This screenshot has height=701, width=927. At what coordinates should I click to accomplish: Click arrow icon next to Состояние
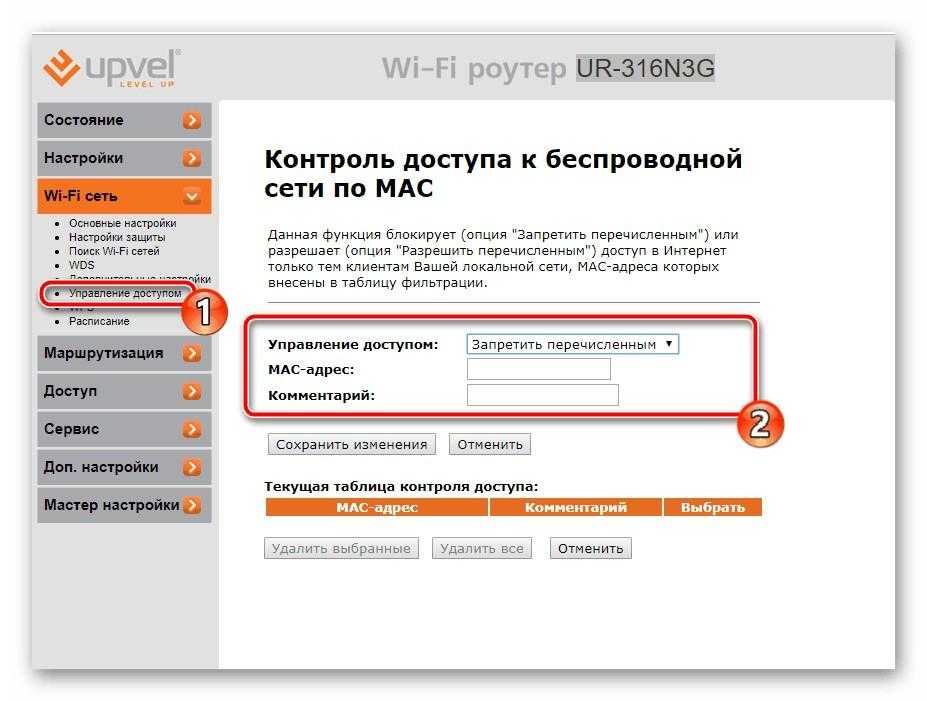point(192,121)
